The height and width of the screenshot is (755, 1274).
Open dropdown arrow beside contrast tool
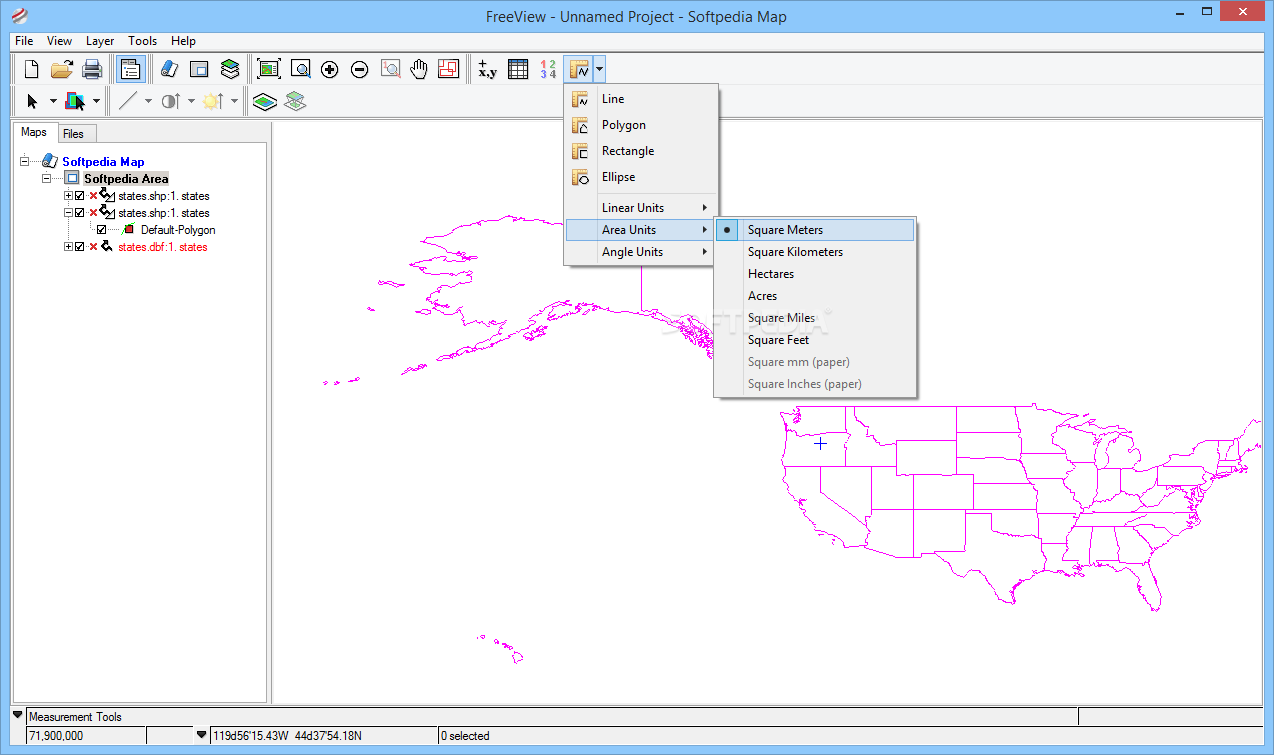tap(191, 101)
